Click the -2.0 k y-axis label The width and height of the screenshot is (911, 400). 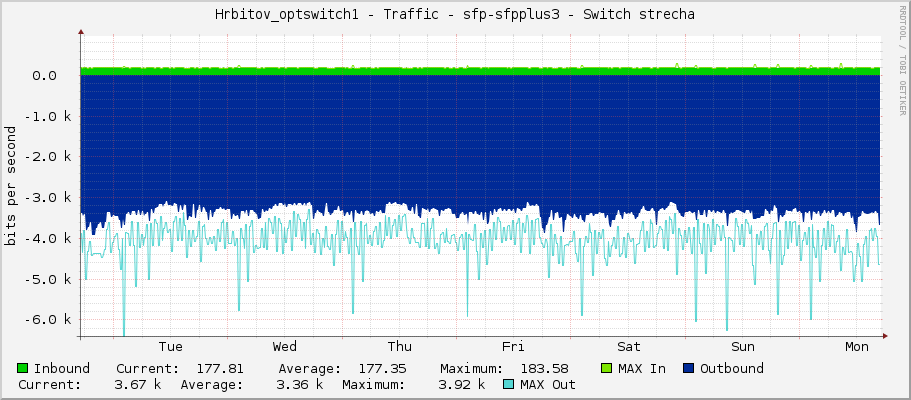click(48, 157)
